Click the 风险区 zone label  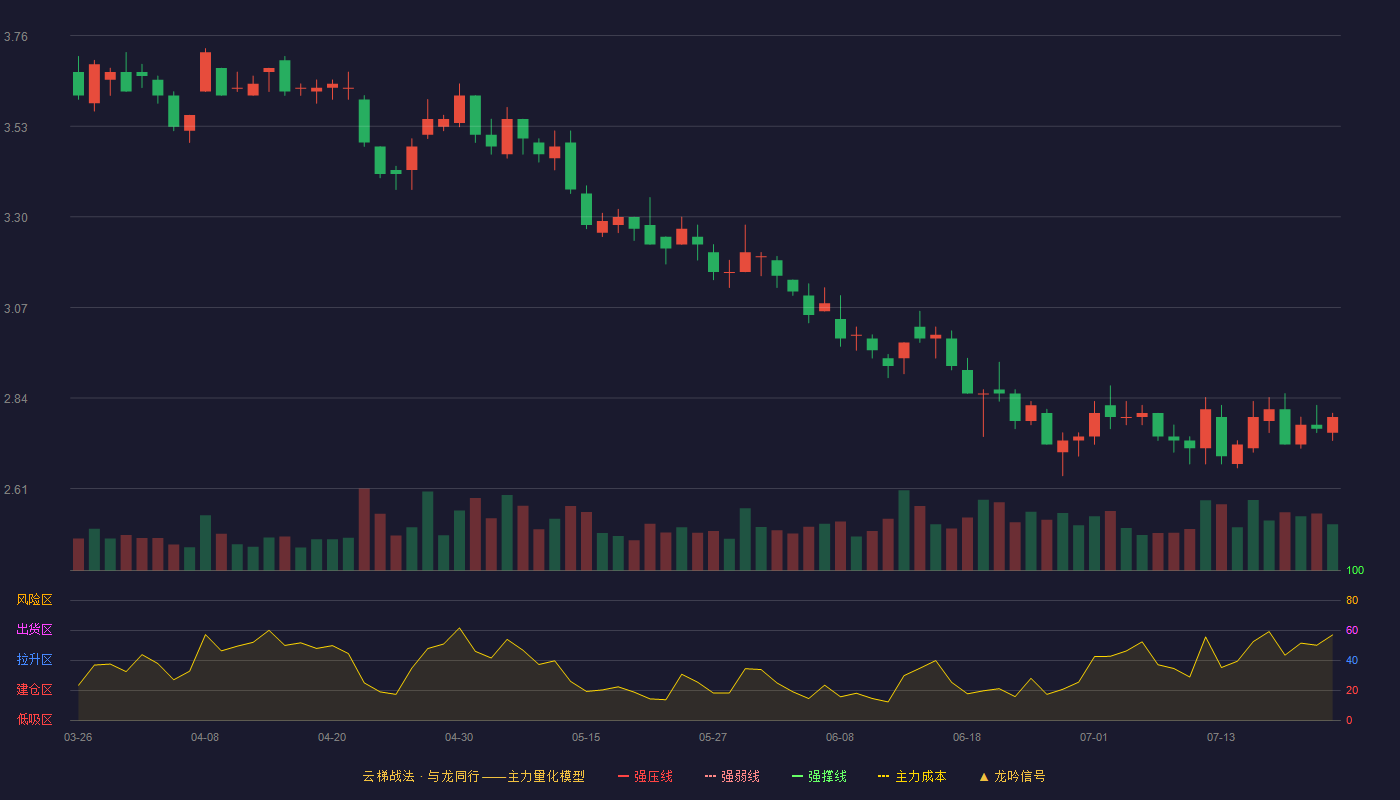(x=34, y=600)
